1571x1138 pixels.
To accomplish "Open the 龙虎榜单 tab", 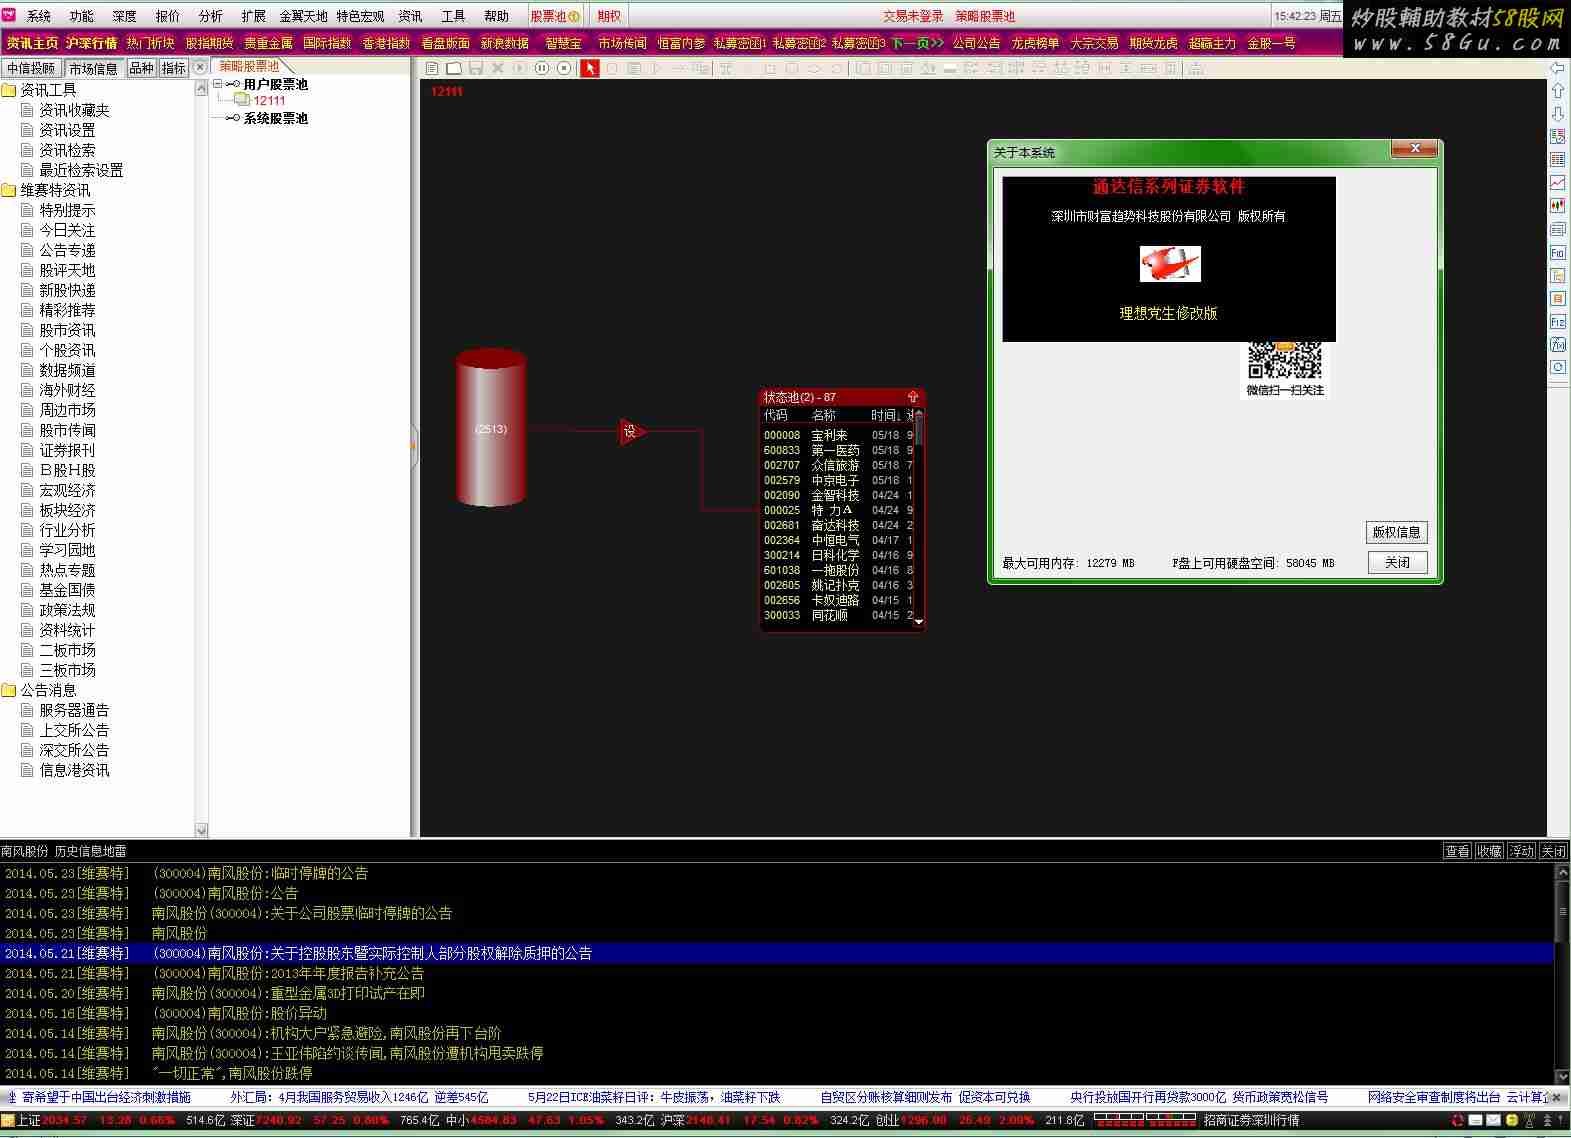I will 1035,43.
